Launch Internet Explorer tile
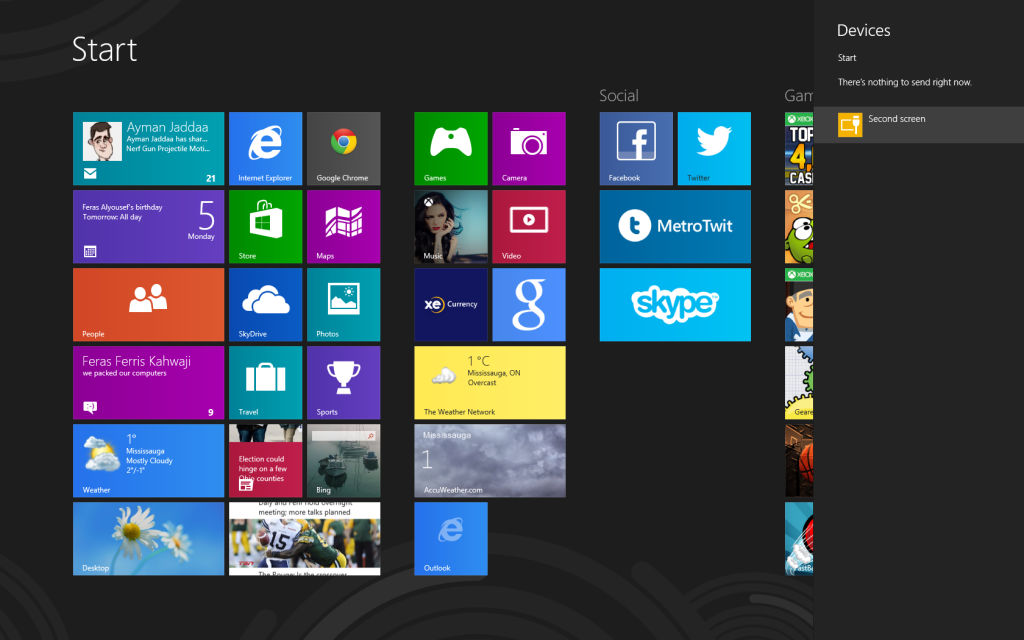Screen dimensions: 1024x640 265,148
